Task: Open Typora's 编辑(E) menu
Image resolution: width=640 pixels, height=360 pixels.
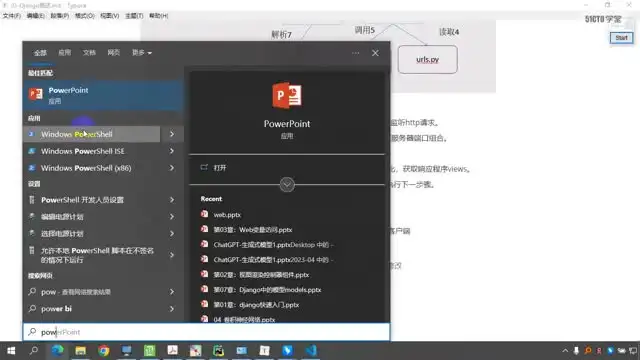Action: (x=36, y=16)
